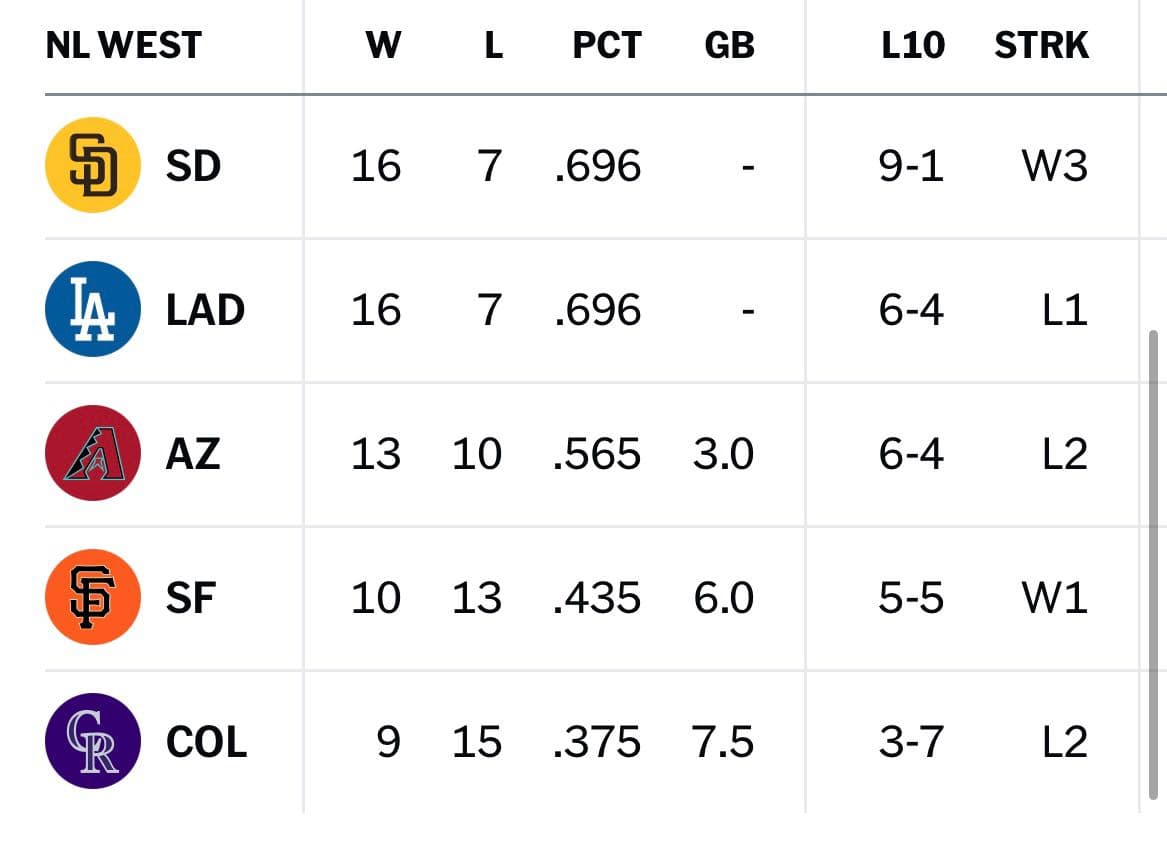
Task: Click the Los Angeles Dodgers logo
Action: tap(93, 309)
